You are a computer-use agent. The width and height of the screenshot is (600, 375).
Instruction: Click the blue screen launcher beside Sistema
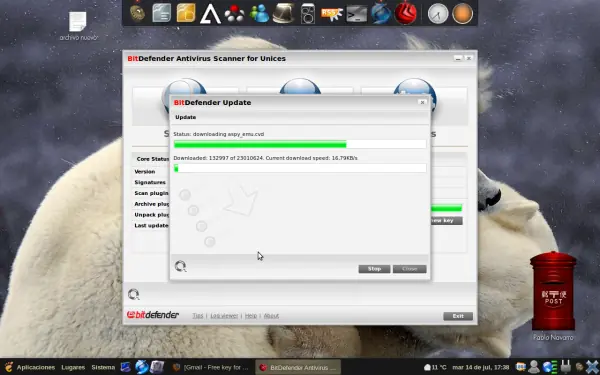[x=126, y=367]
